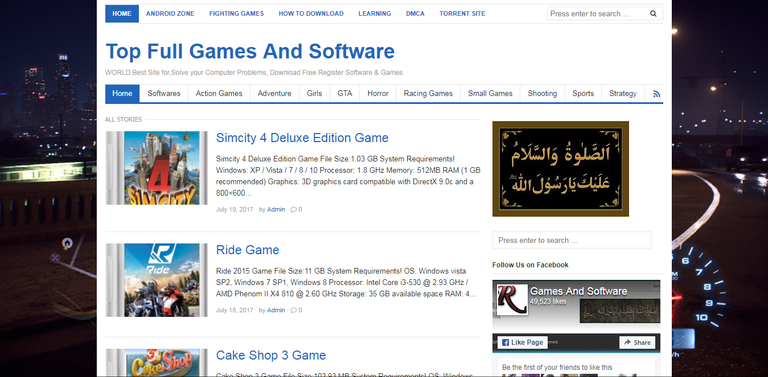Click the Top Full Games And Software site title
Screen dimensions: 768x377
pos(250,51)
